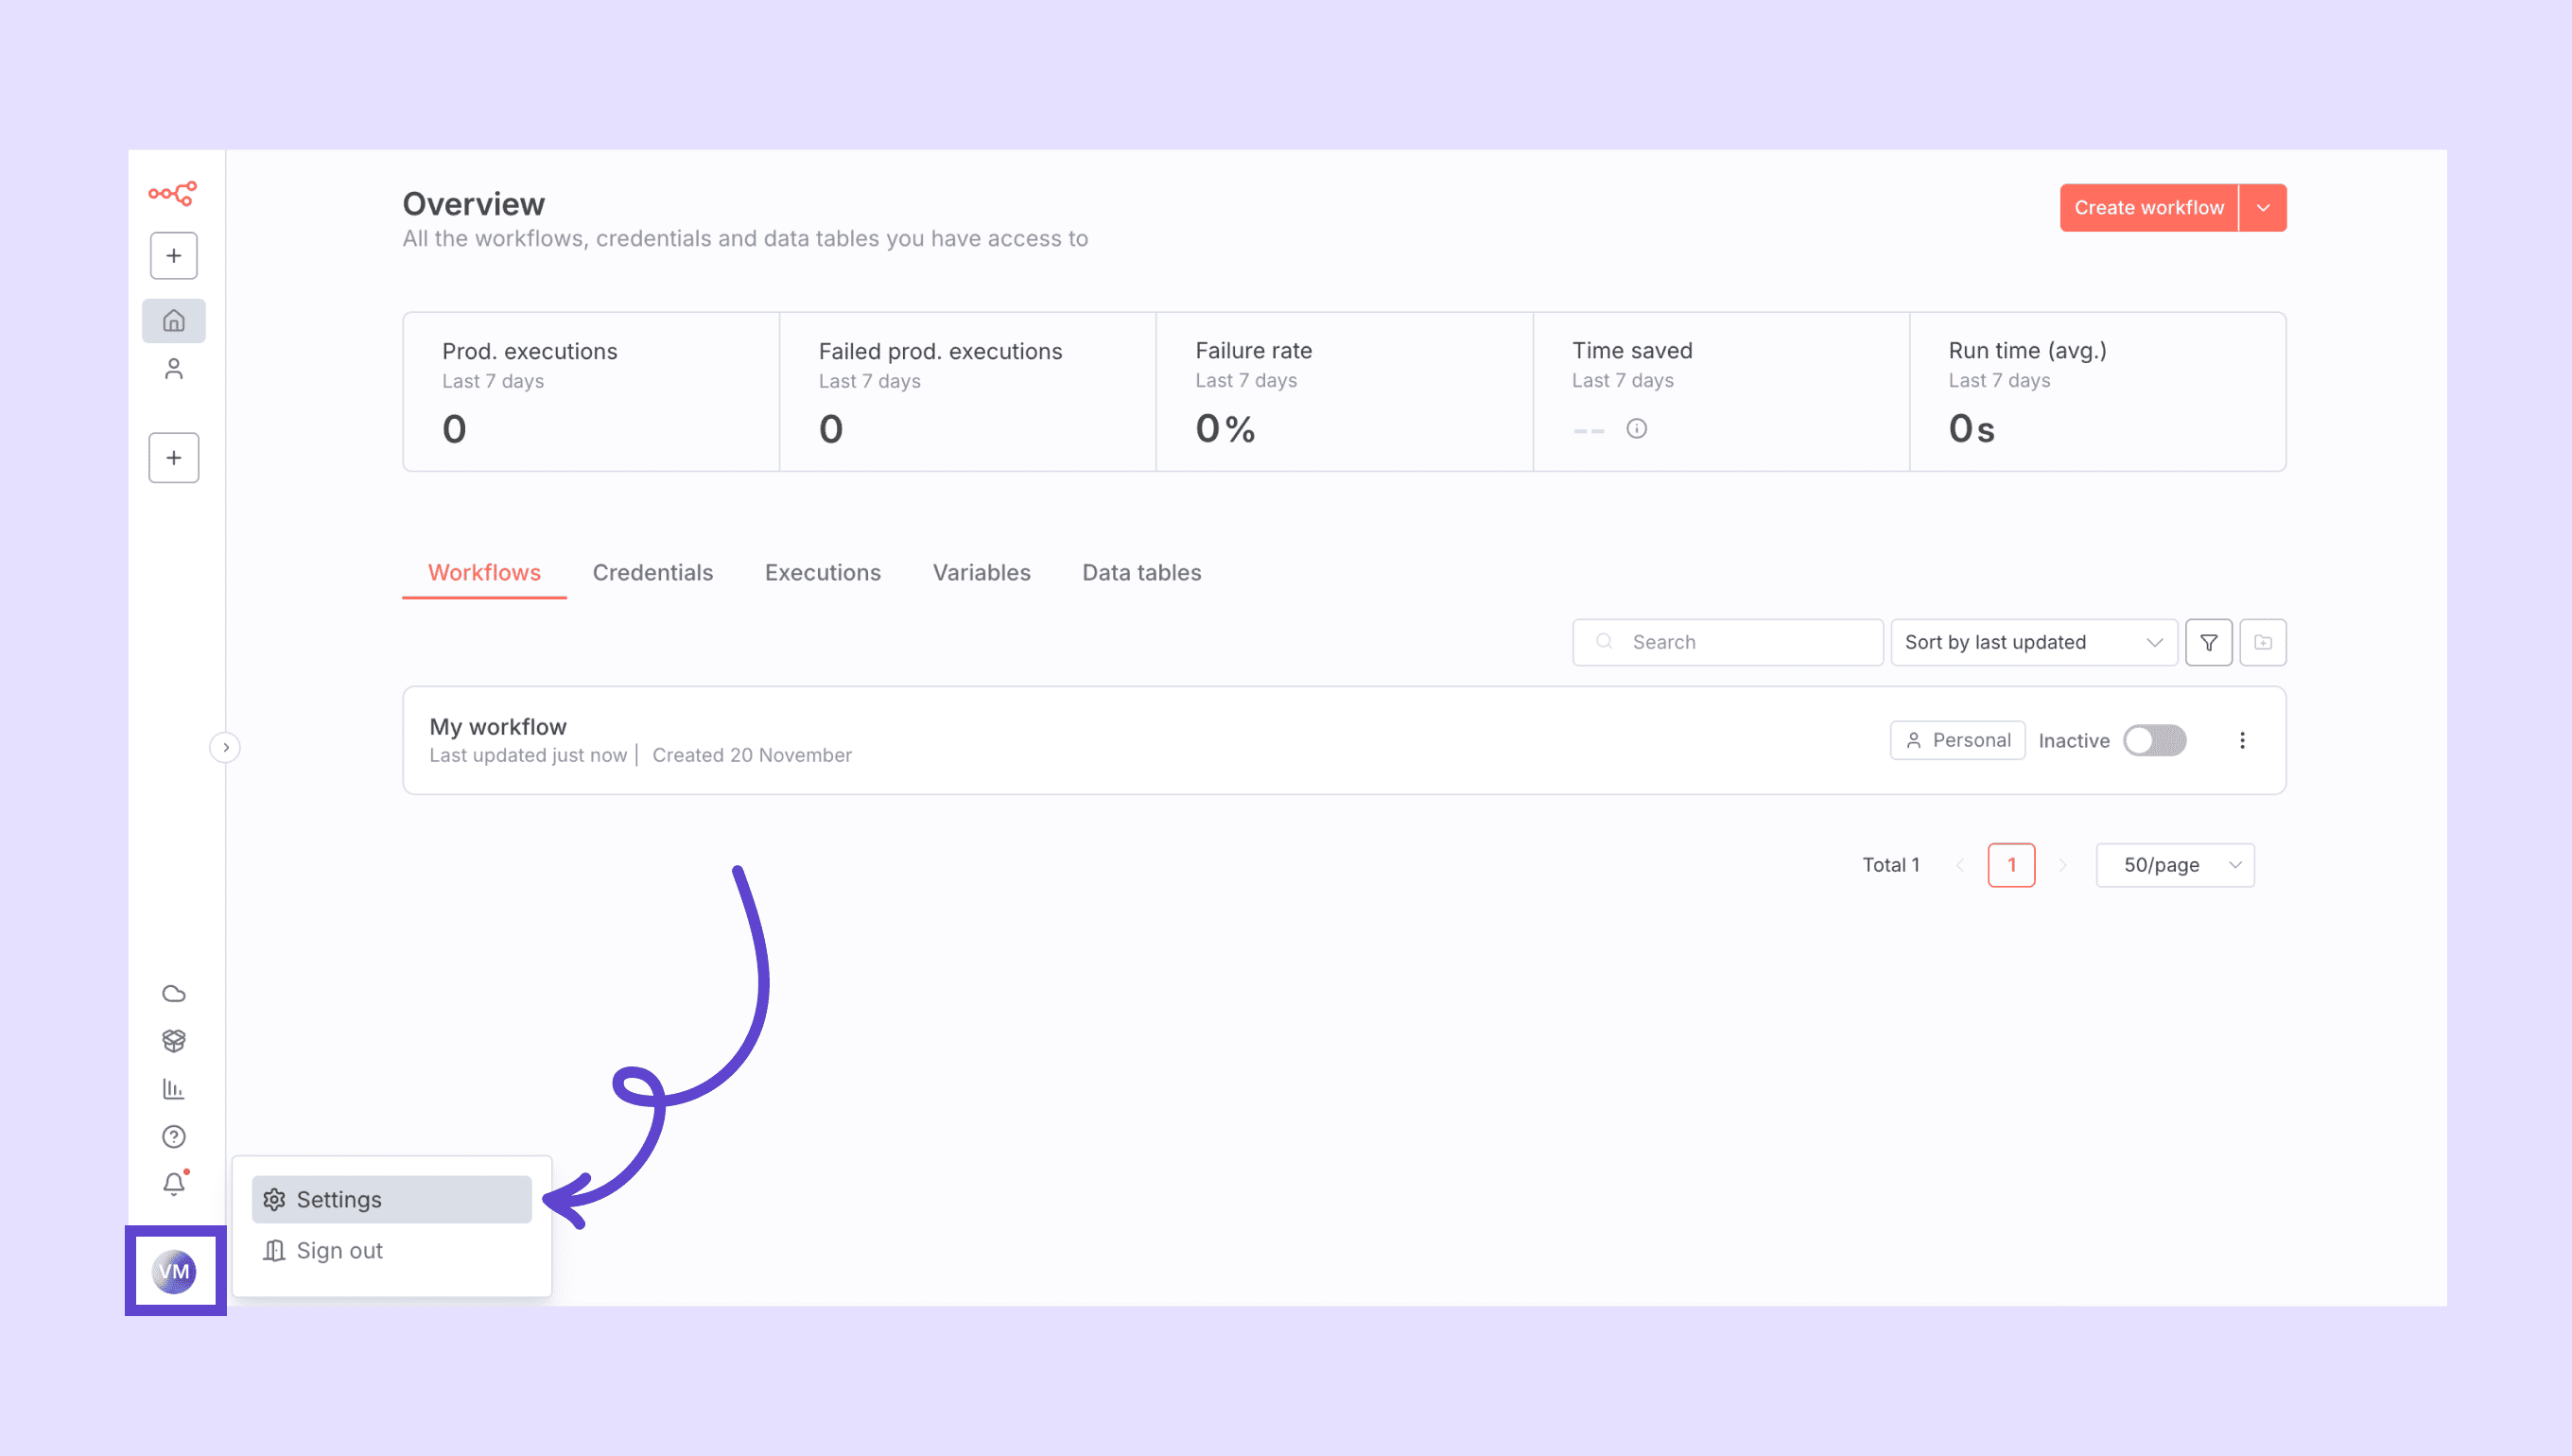Open the Overview home icon
Screen dimensions: 2572x1456
(x=174, y=321)
